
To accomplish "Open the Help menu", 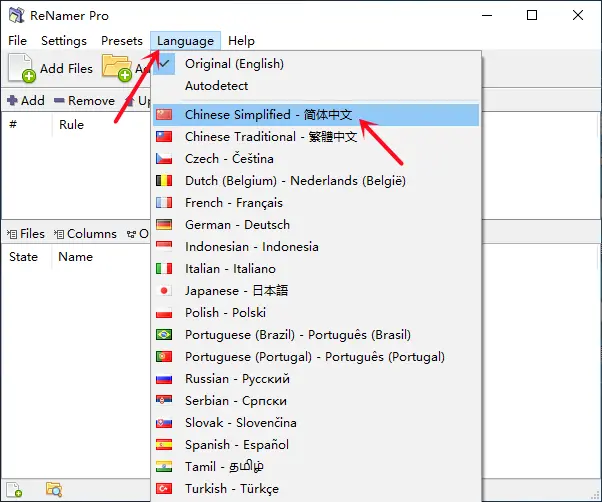I will tap(241, 41).
